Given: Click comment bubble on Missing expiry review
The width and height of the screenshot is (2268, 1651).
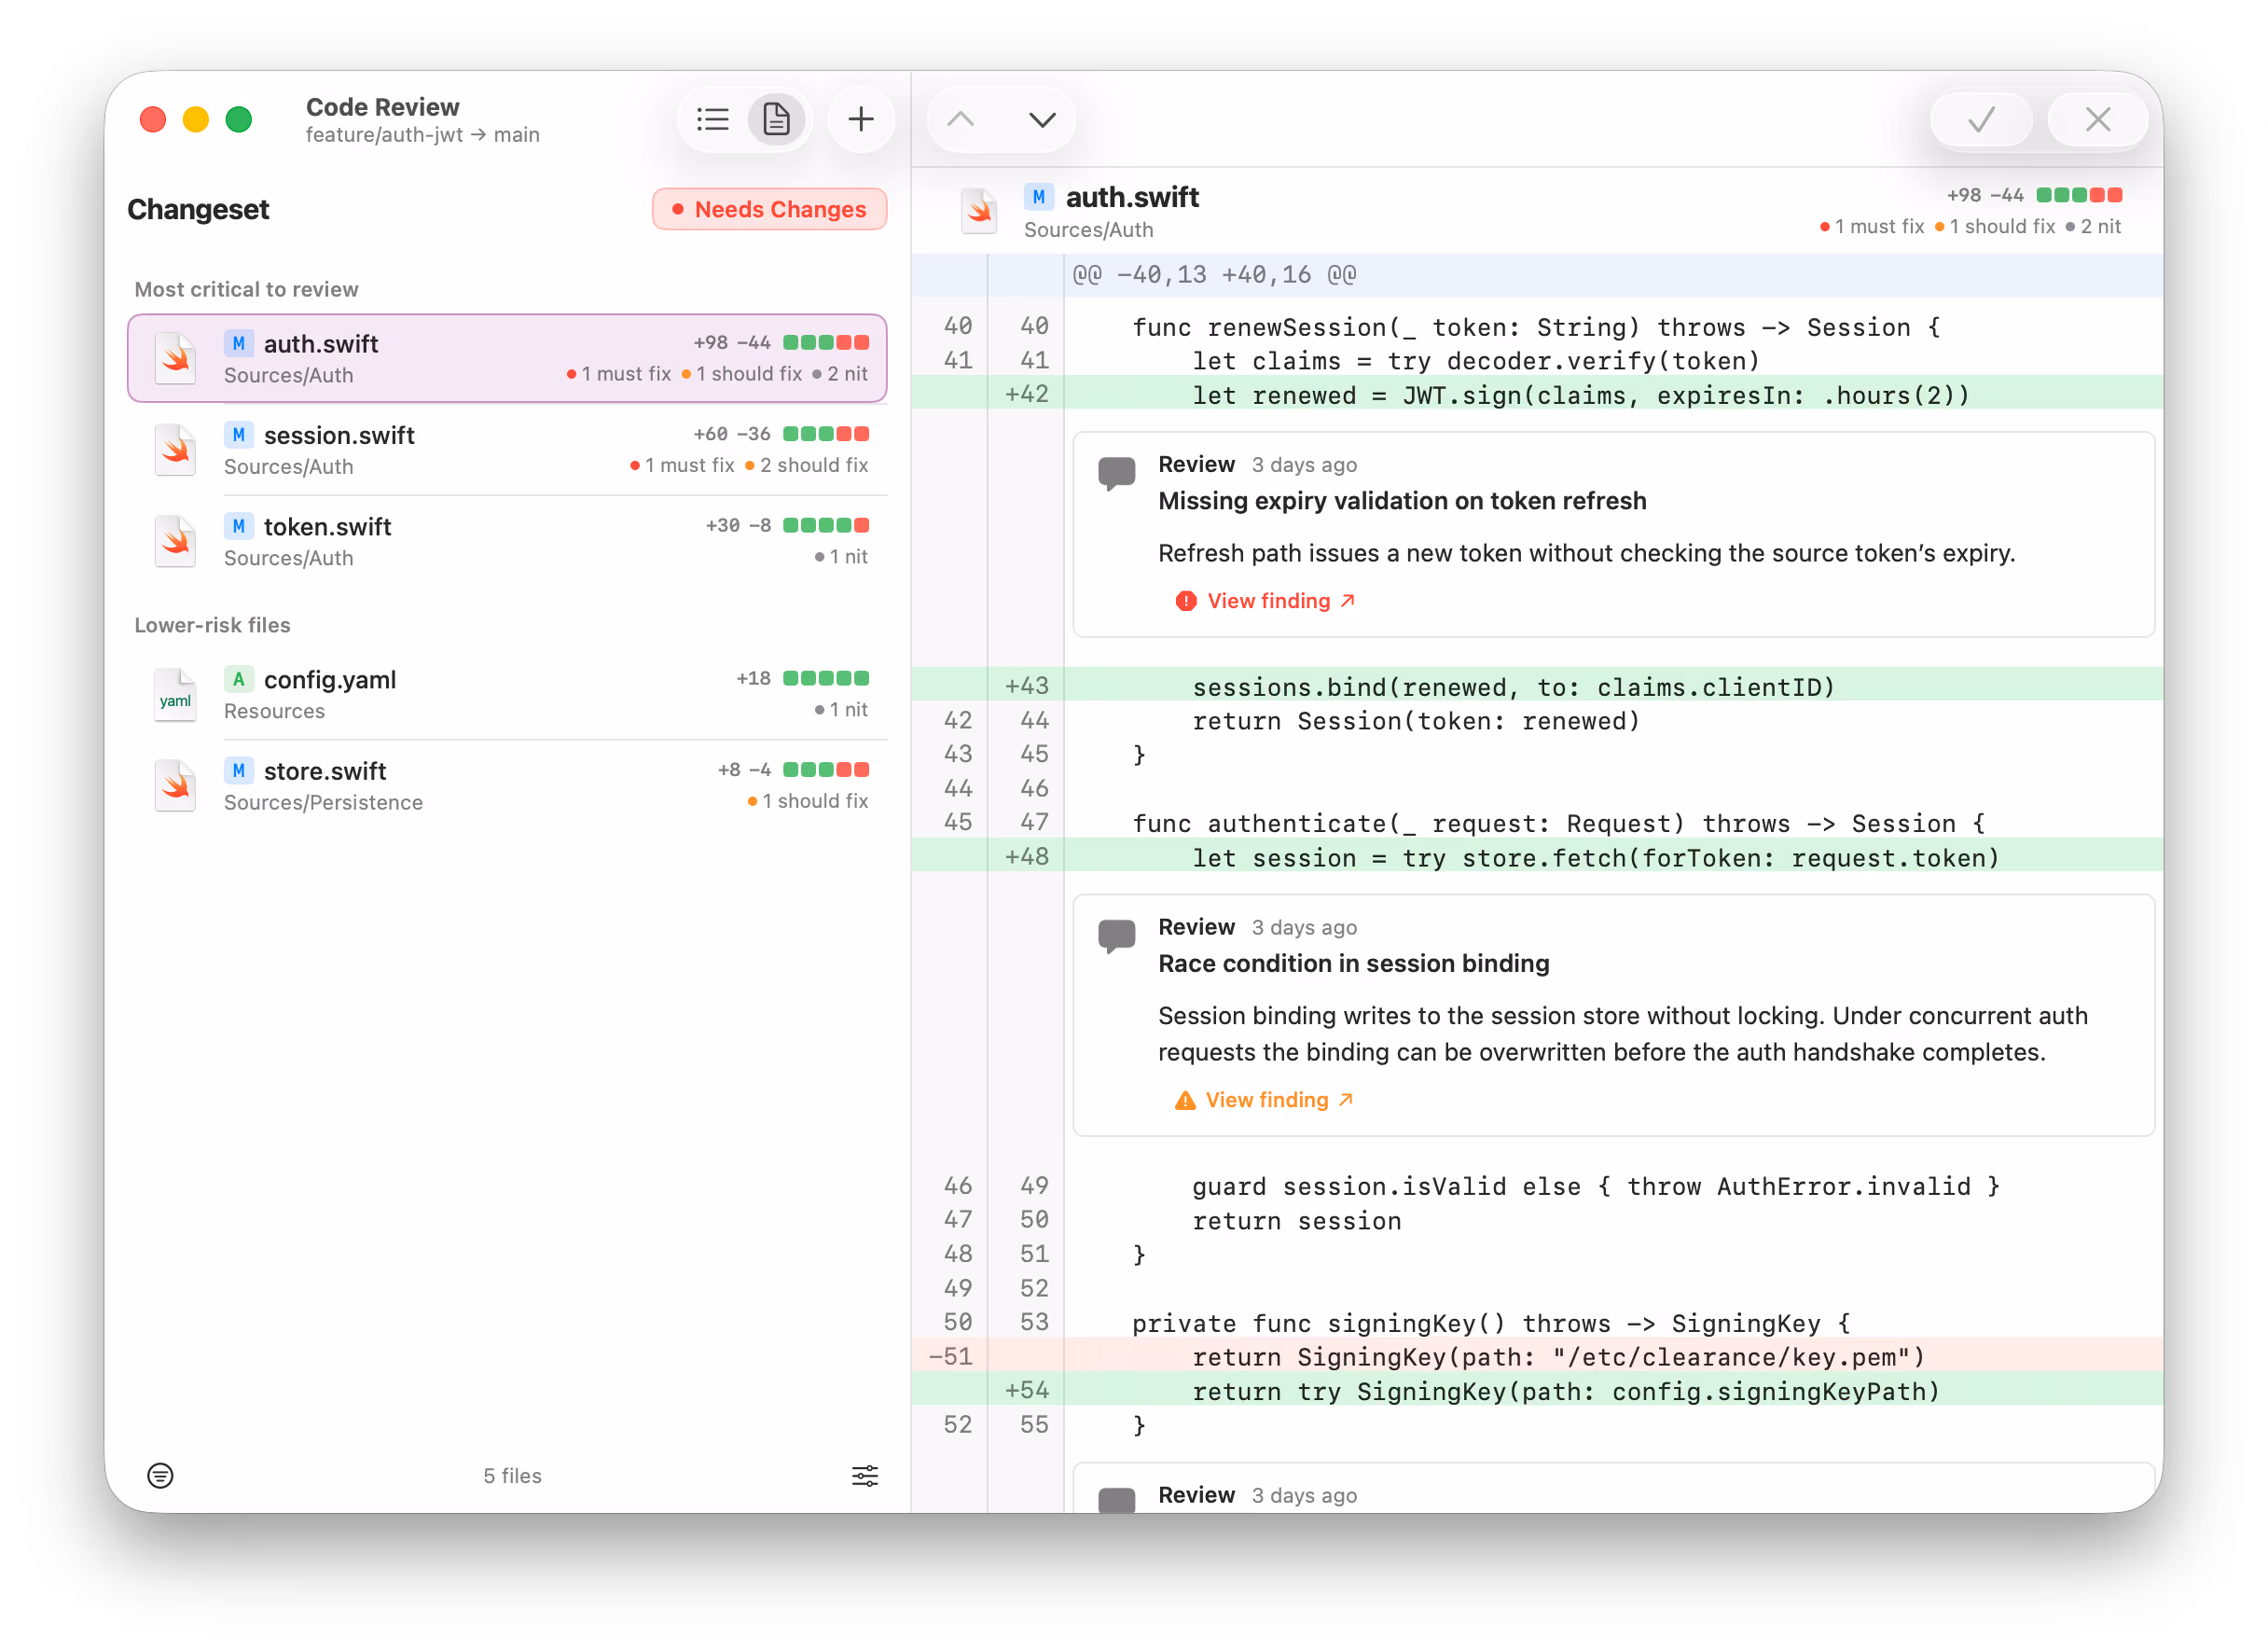Looking at the screenshot, I should coord(1116,472).
